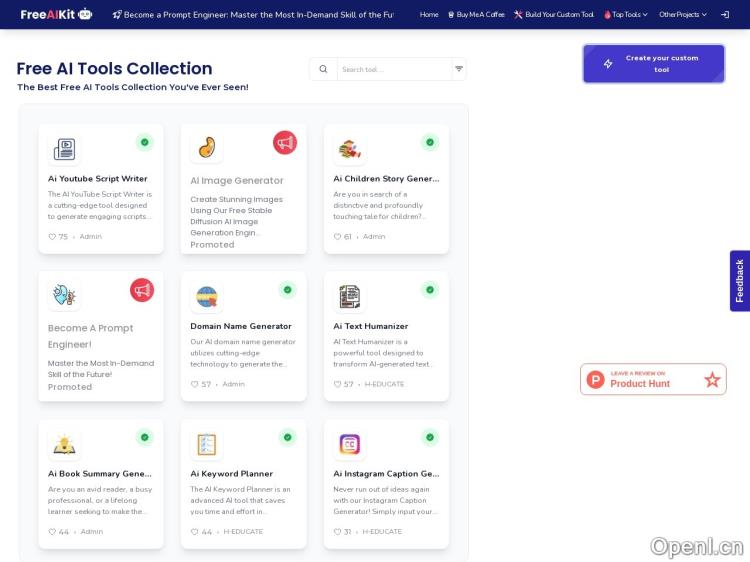Open the Ai Keyword Planner checklist icon

(206, 444)
